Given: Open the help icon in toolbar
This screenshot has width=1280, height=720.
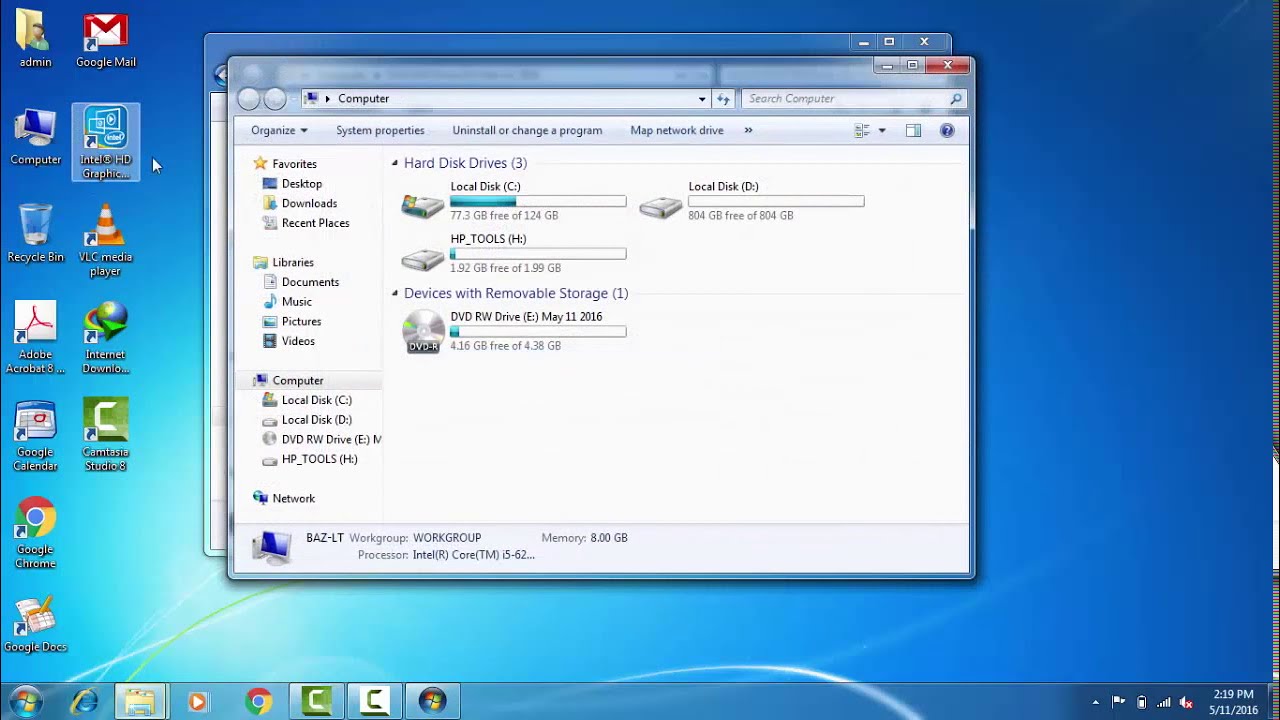Looking at the screenshot, I should coord(947,130).
